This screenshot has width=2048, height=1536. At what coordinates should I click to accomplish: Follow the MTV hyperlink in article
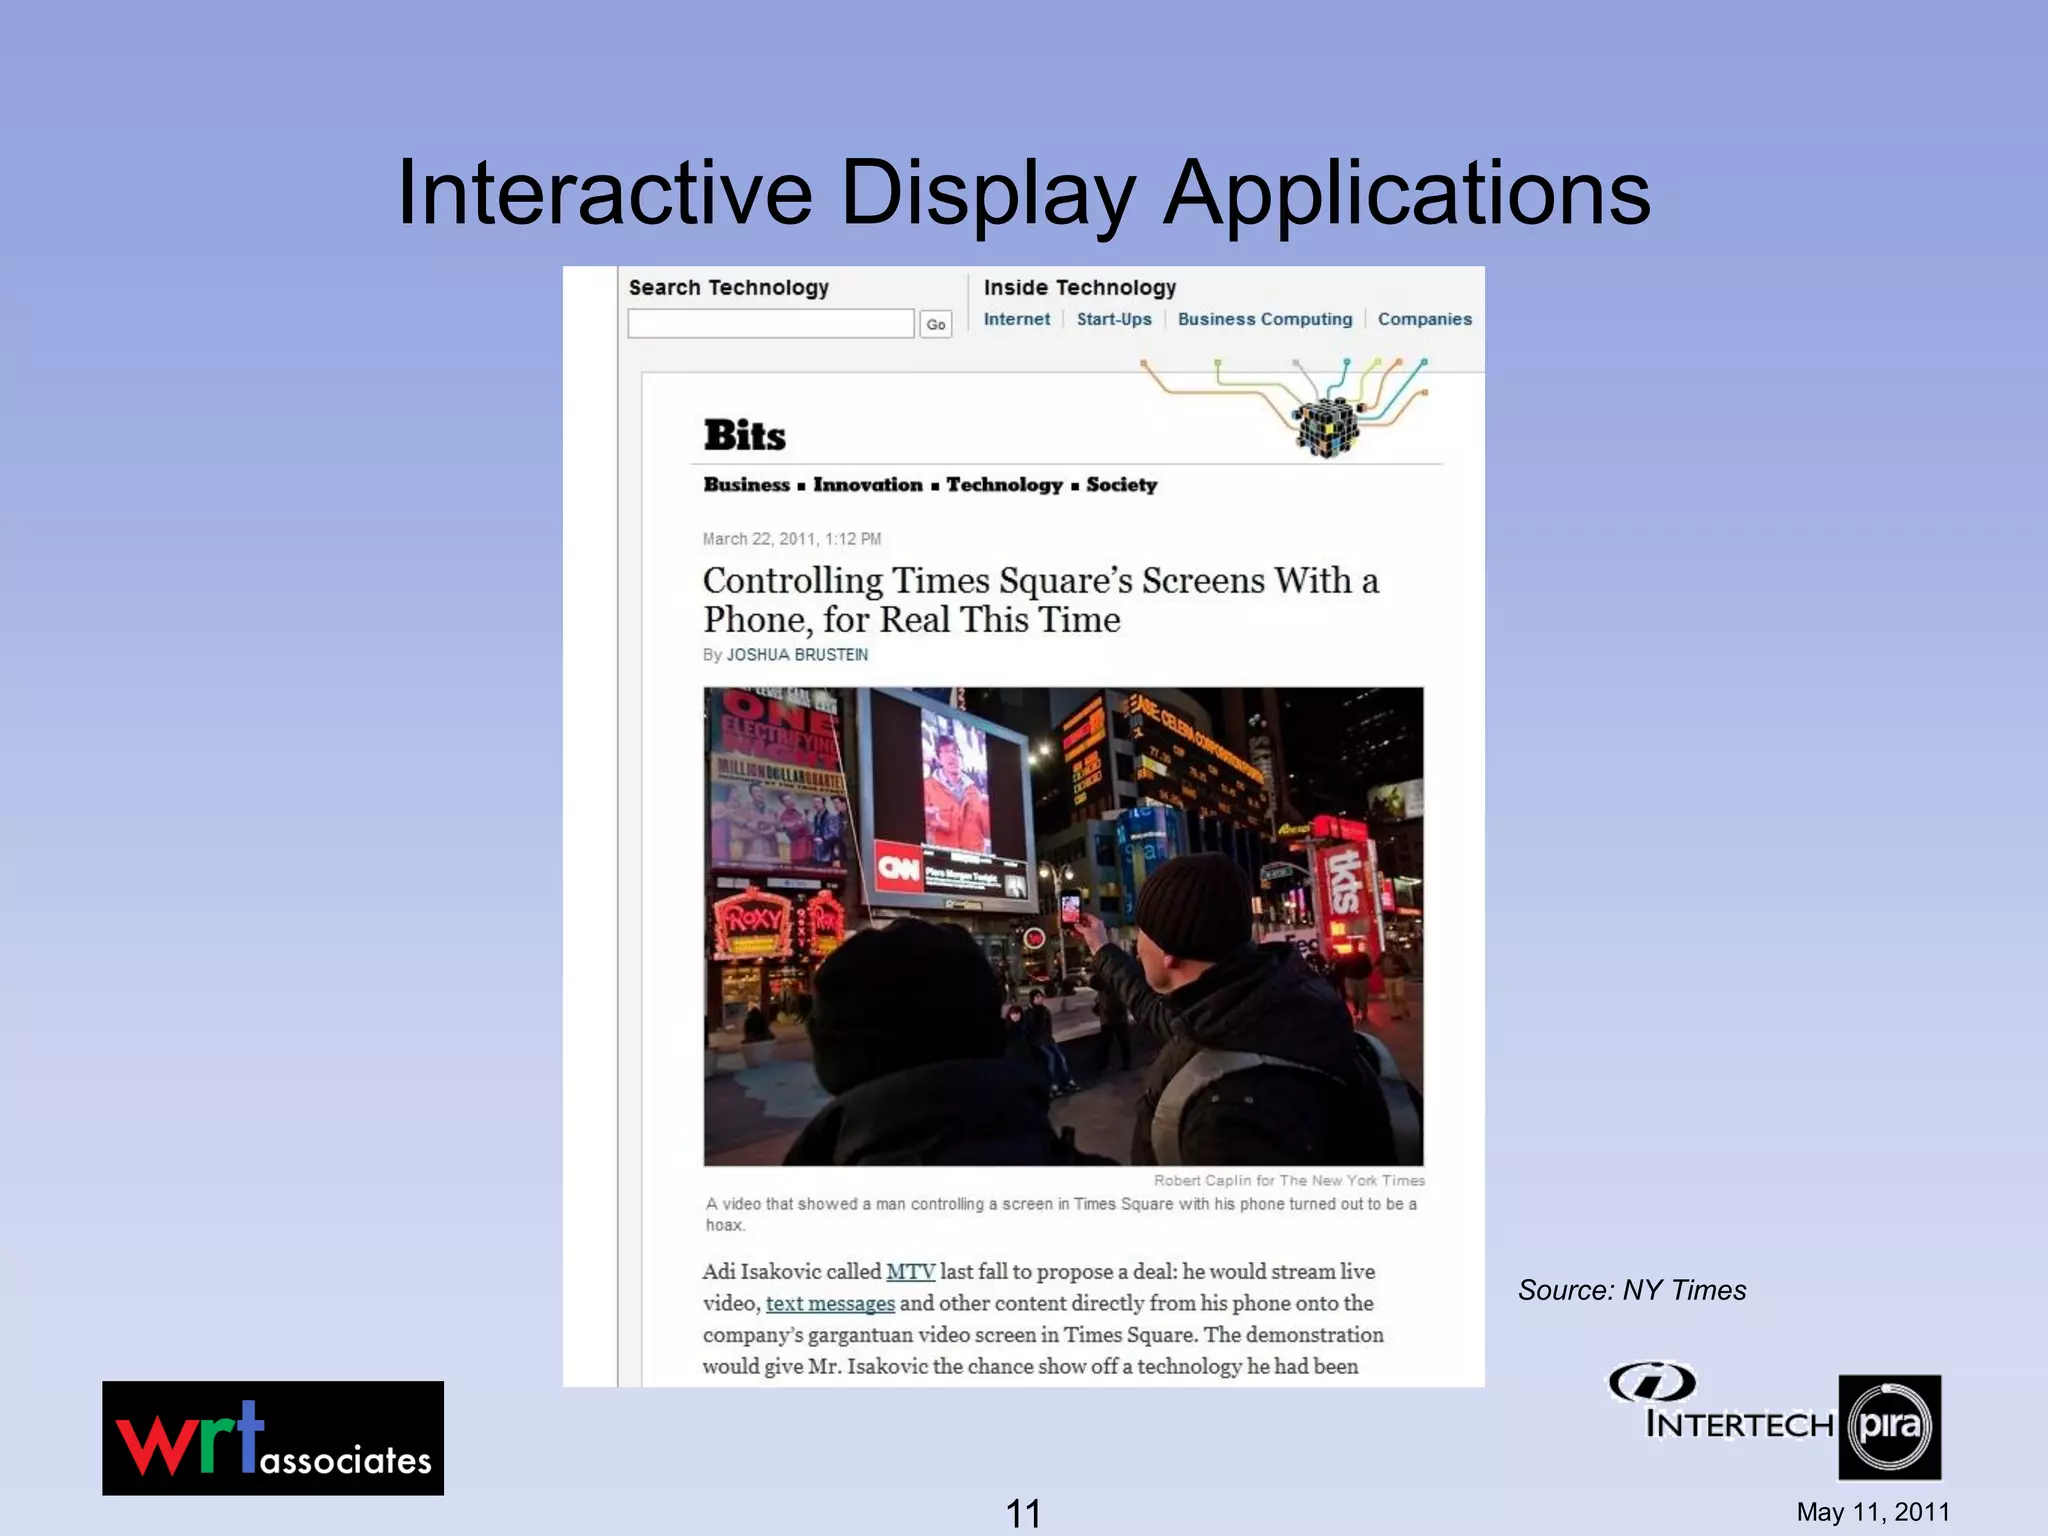910,1272
